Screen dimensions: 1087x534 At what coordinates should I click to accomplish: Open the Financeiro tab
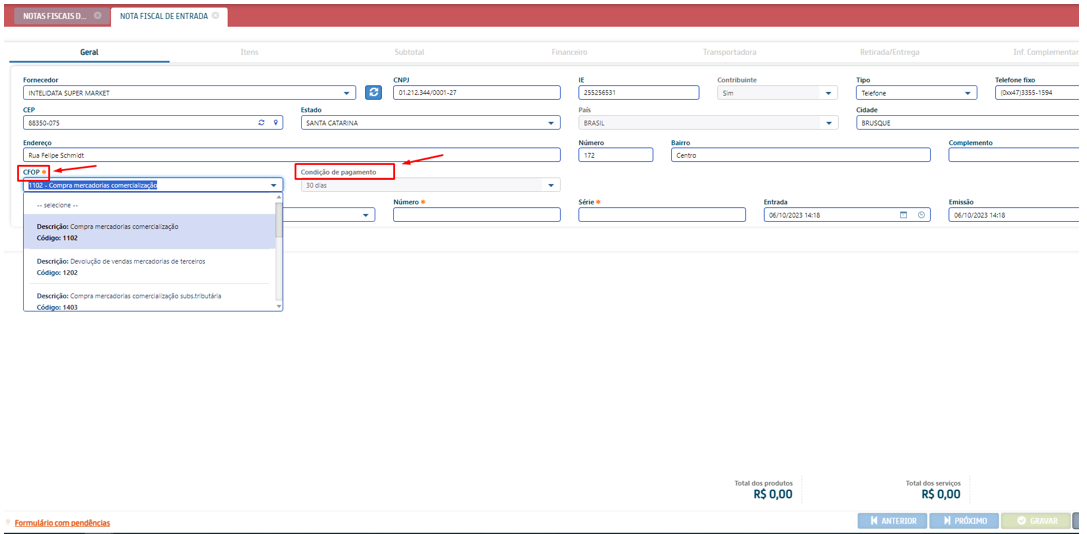tap(569, 52)
